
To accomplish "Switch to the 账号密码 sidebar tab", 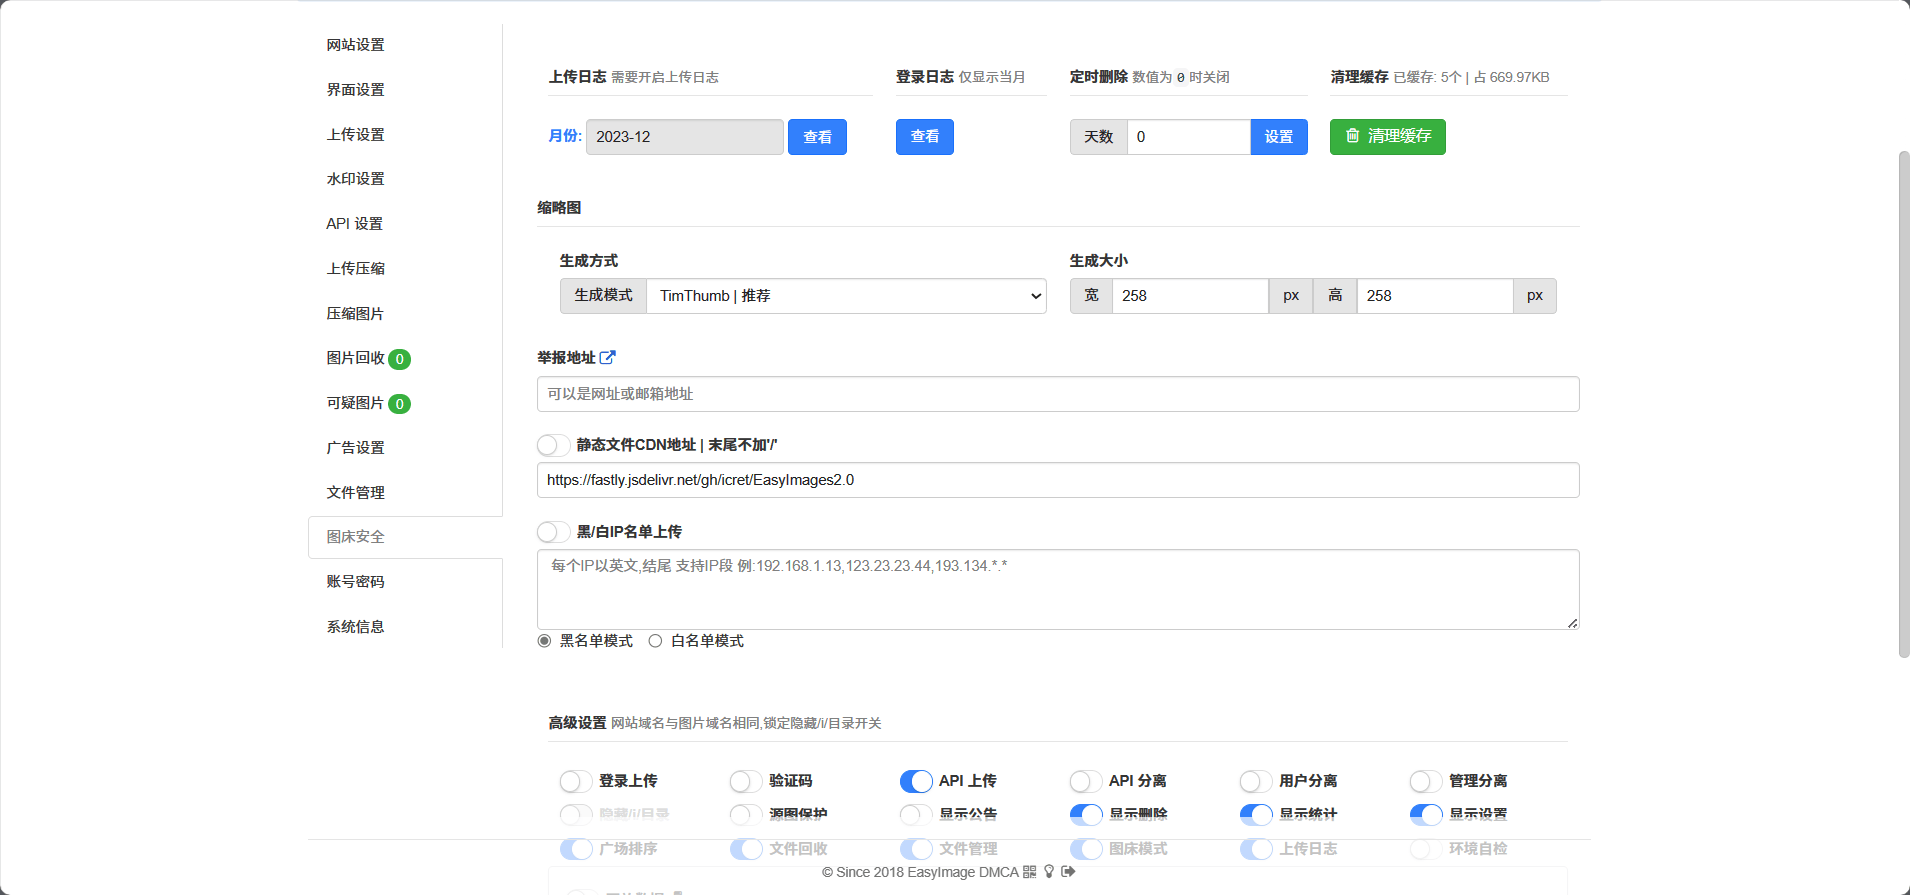I will click(355, 582).
